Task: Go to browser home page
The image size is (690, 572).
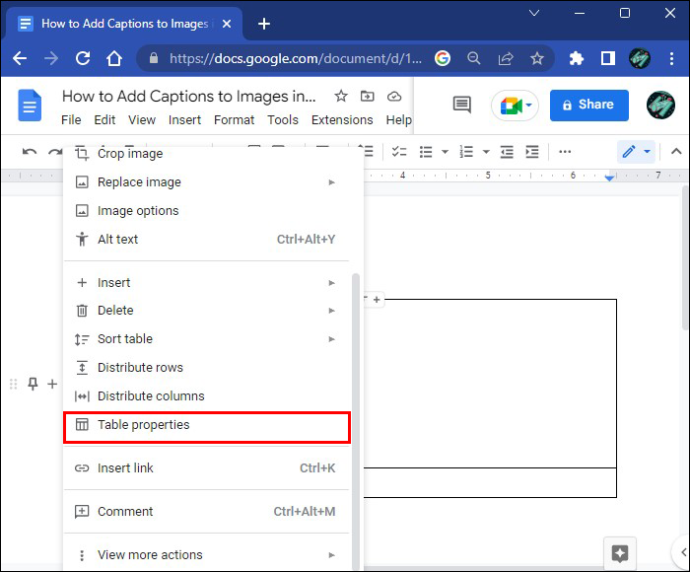Action: coord(114,58)
